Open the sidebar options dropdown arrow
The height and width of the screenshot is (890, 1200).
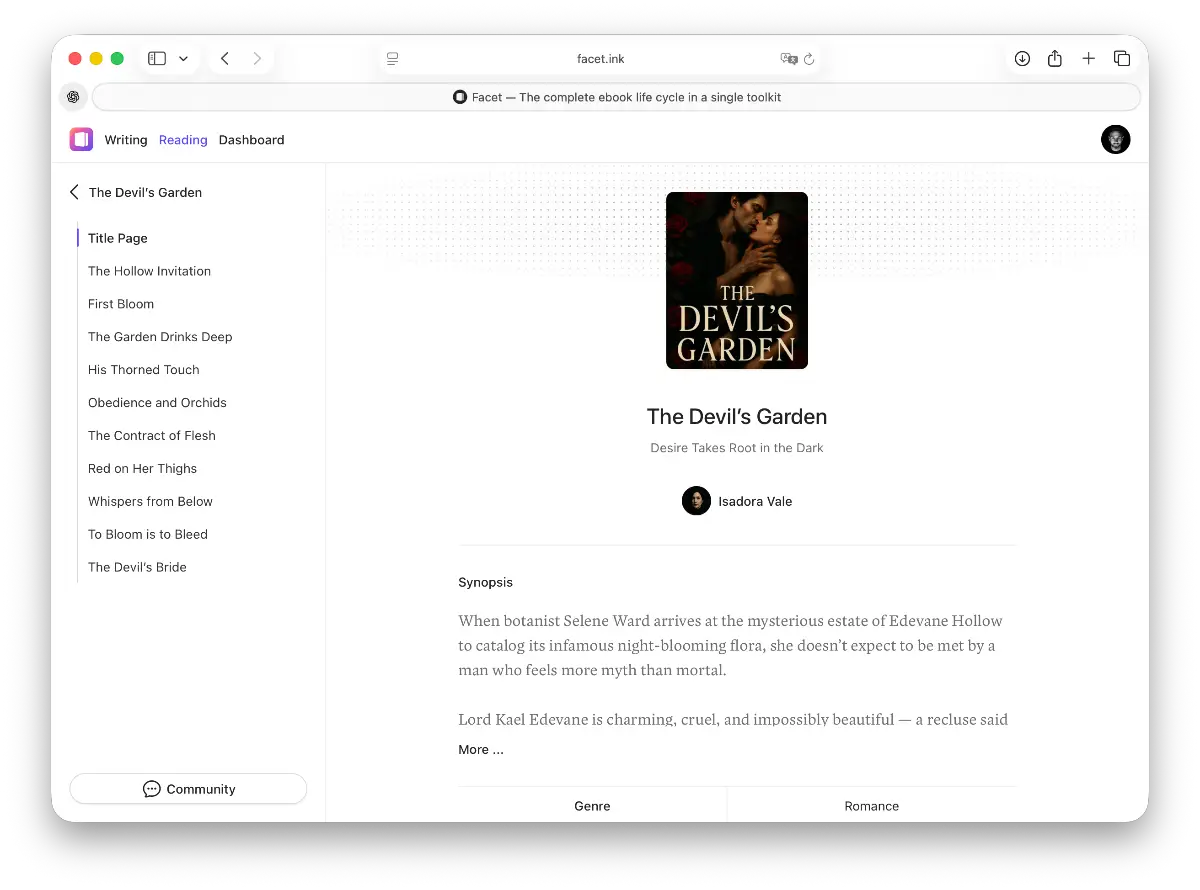click(x=183, y=59)
